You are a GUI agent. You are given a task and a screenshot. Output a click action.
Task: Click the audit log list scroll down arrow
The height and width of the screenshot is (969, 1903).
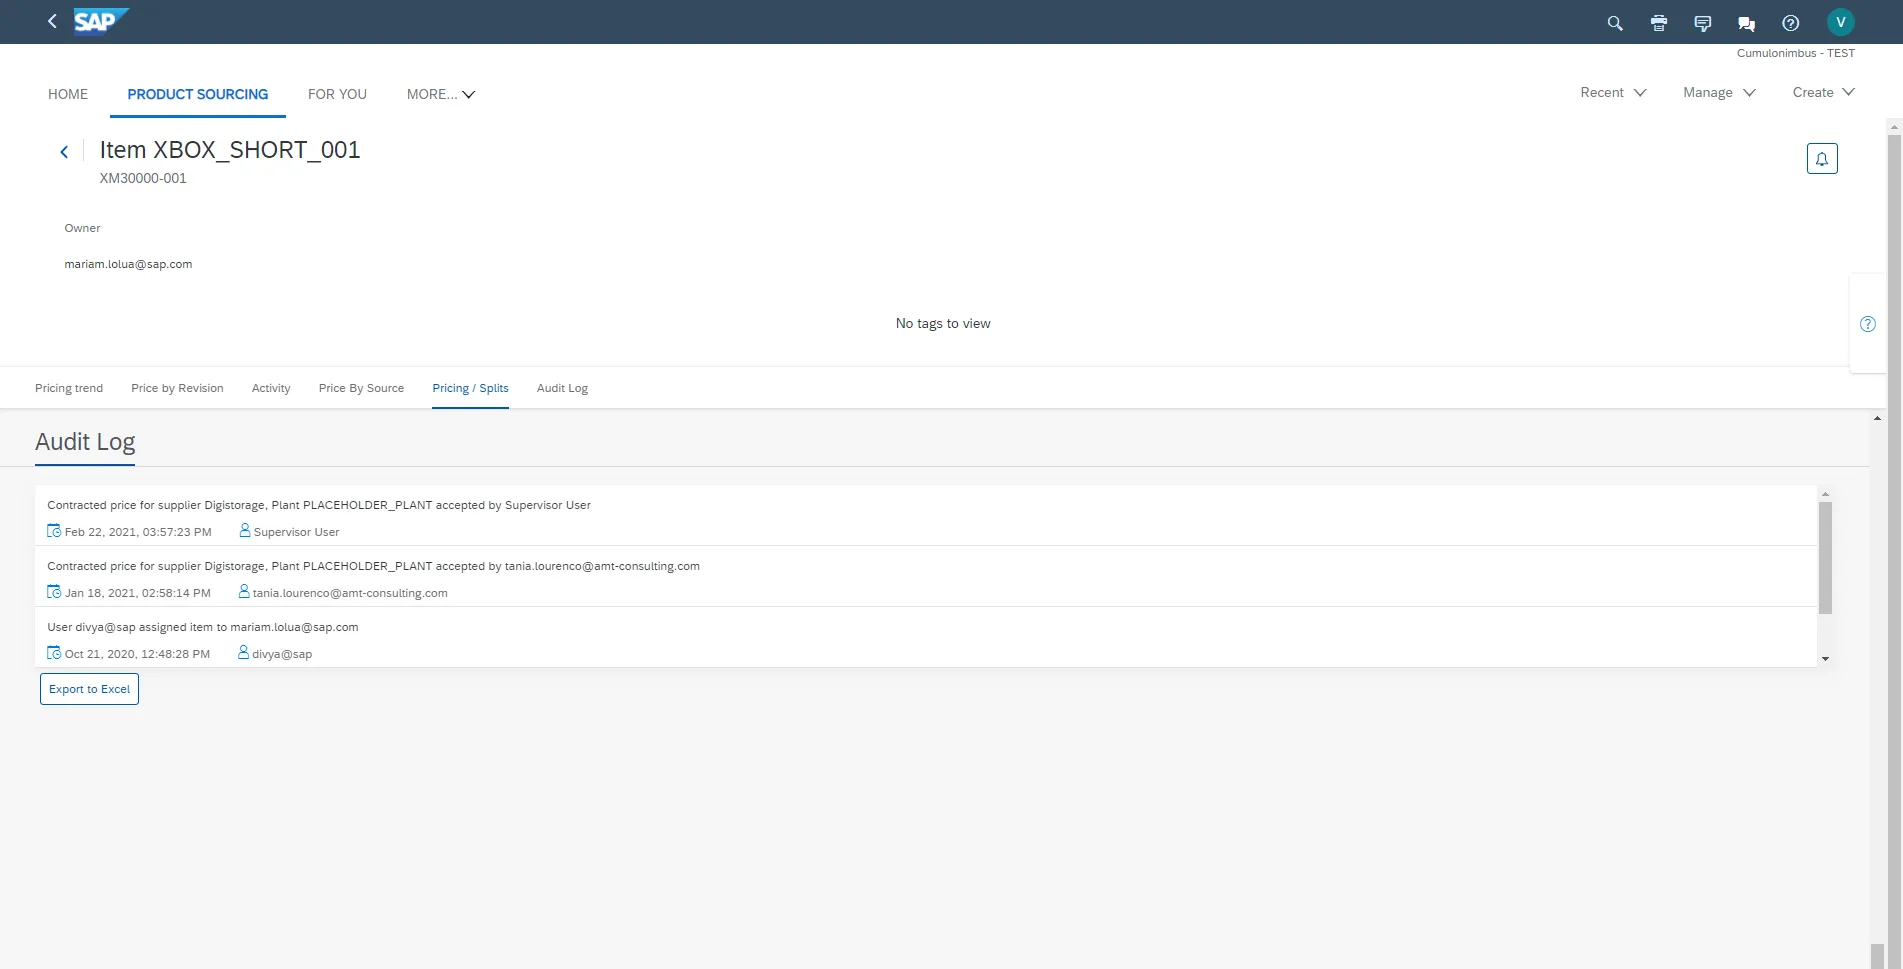click(1825, 659)
